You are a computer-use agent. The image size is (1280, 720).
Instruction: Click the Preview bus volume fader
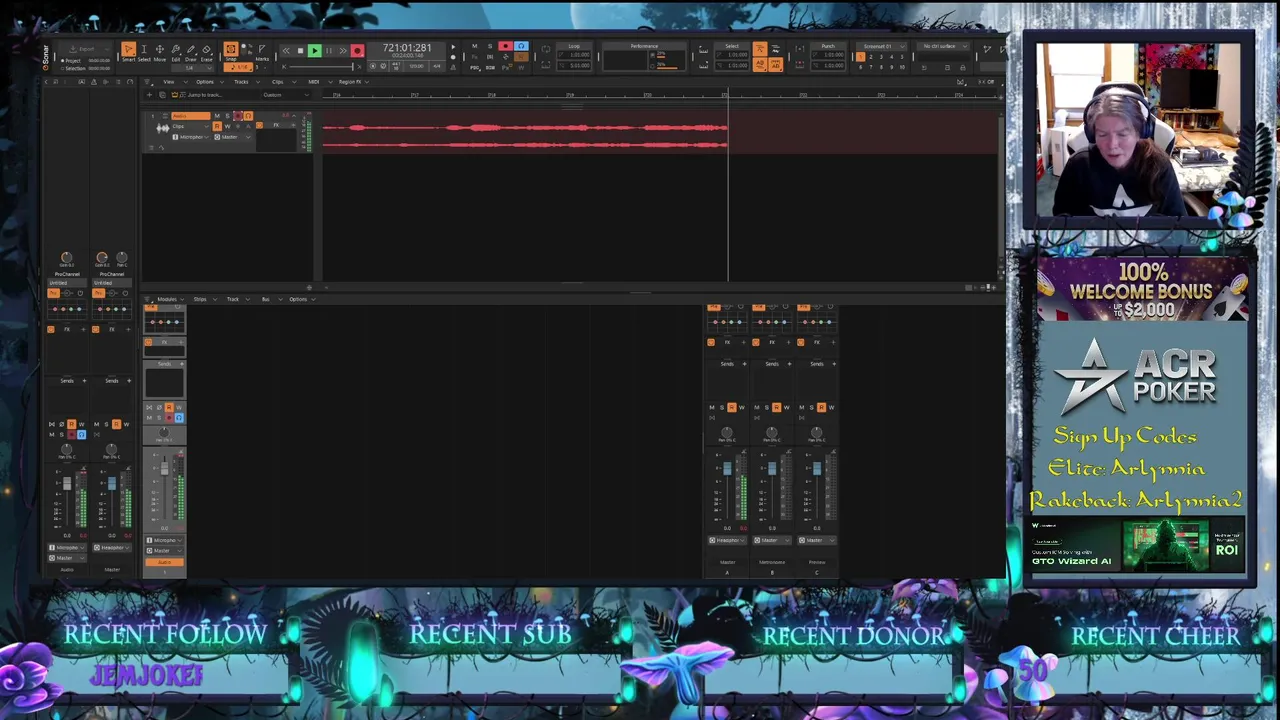(817, 468)
